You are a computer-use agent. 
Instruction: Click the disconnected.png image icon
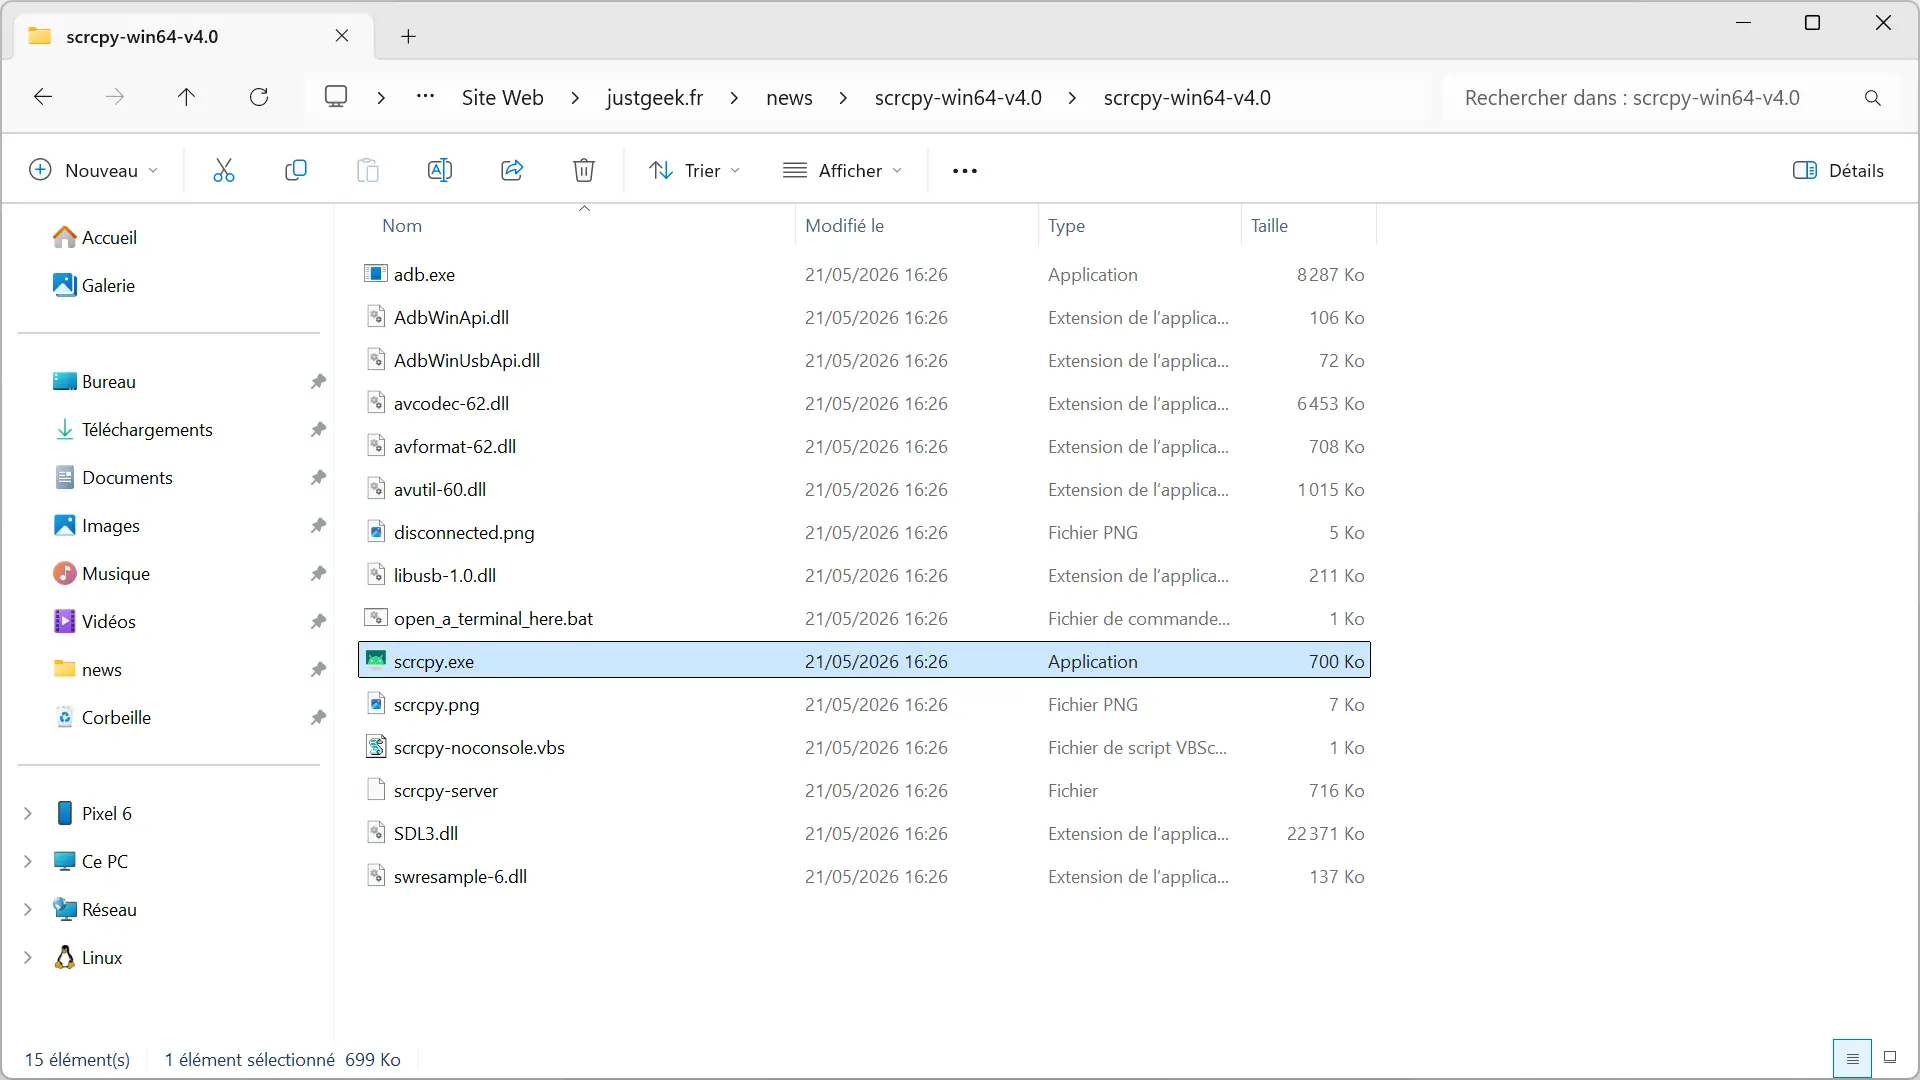tap(376, 532)
